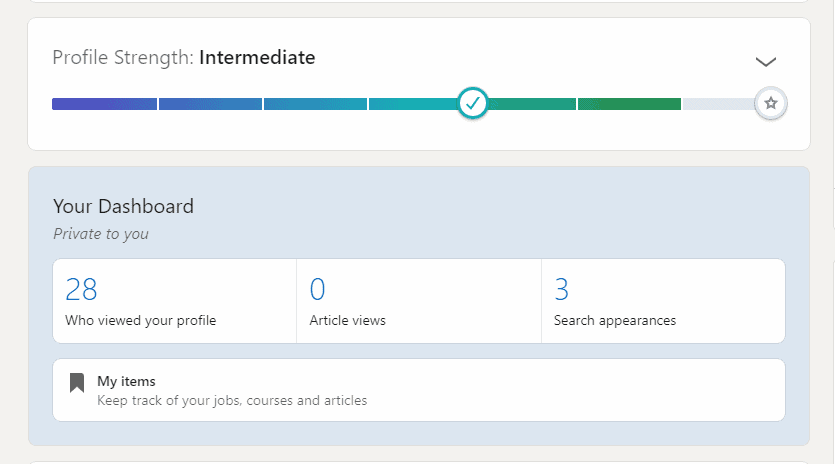
Task: Click the 'Search appearances' label
Action: click(x=614, y=321)
